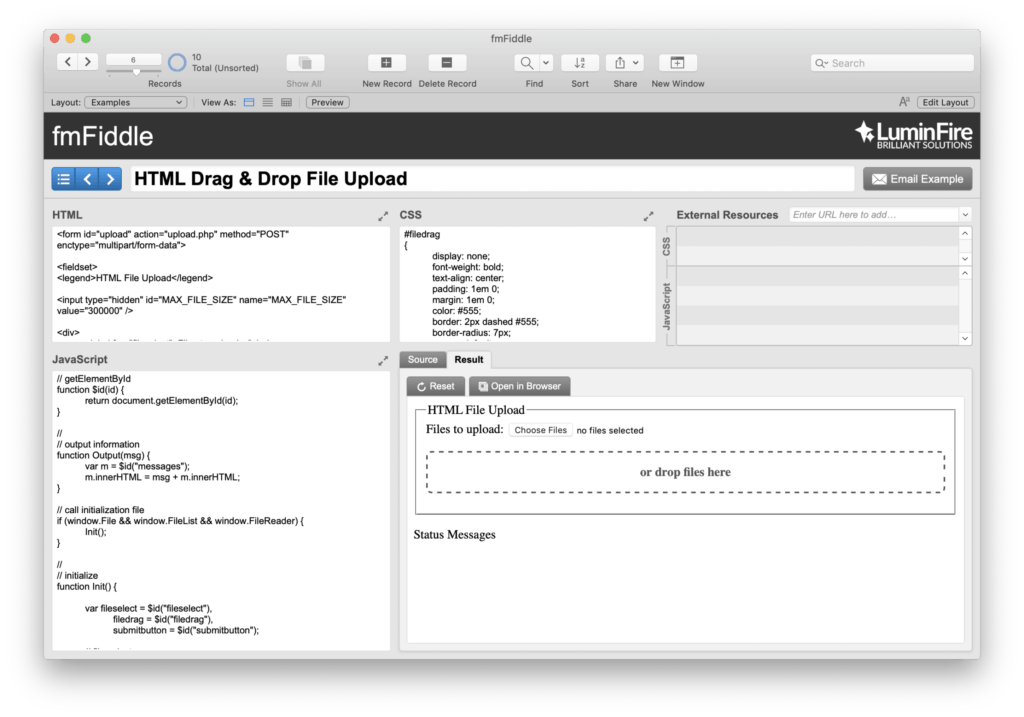
Task: Click the Show All records icon
Action: tap(304, 63)
